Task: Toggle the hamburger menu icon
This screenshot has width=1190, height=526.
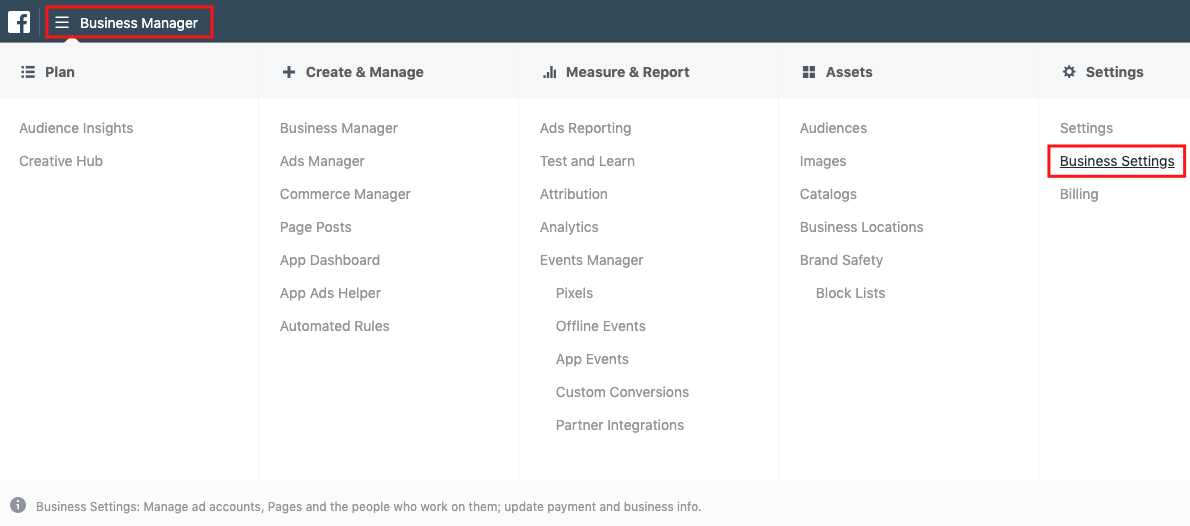Action: pos(62,22)
